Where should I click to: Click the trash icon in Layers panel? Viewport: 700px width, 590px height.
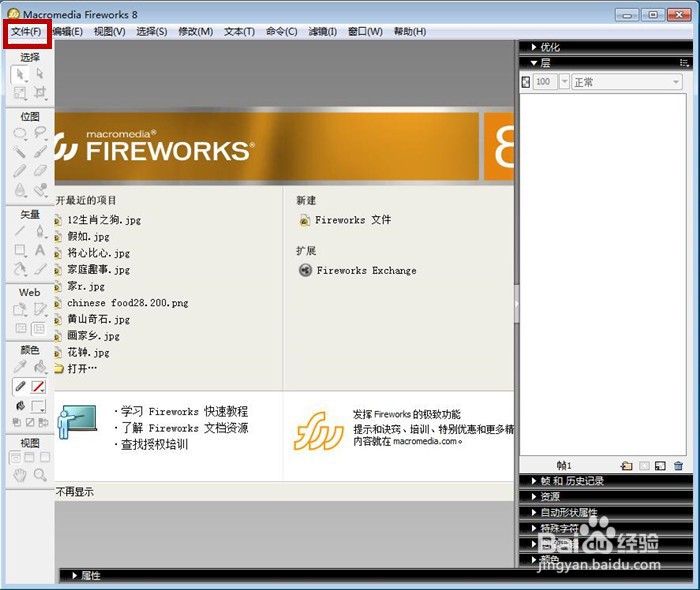[679, 466]
